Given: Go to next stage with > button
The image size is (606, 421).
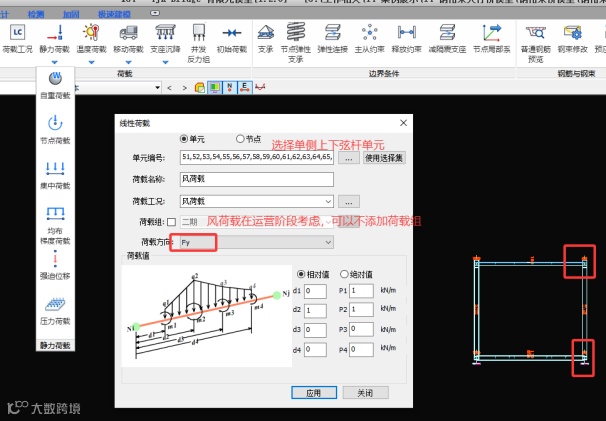Looking at the screenshot, I should tap(185, 88).
